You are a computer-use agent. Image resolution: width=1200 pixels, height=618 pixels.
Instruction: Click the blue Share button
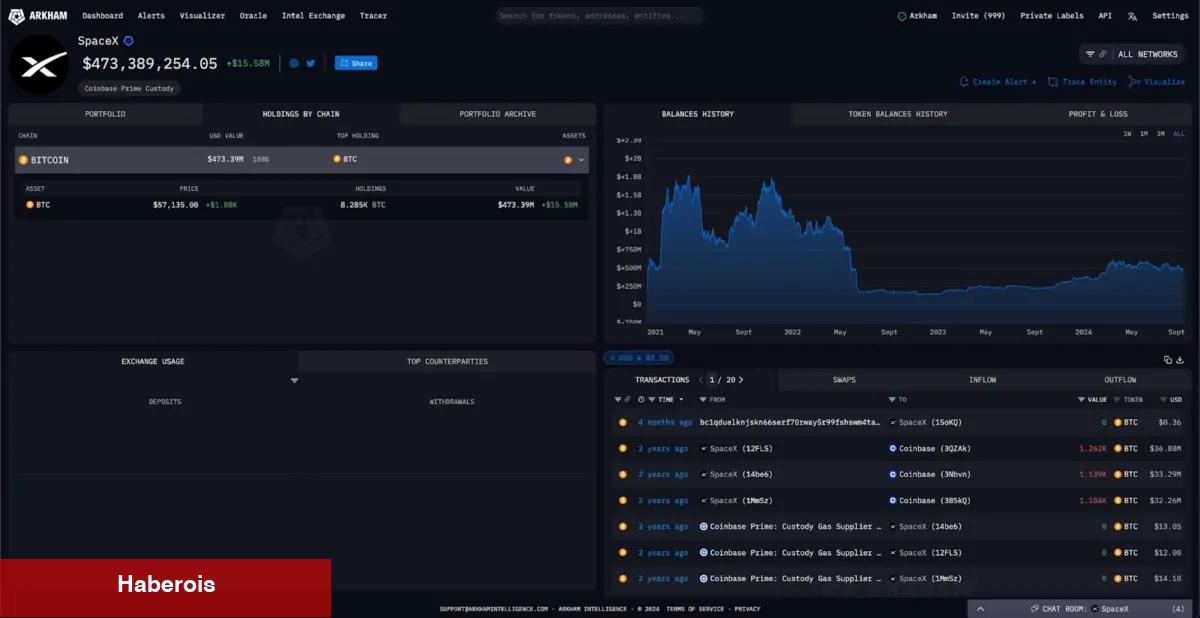pyautogui.click(x=356, y=63)
